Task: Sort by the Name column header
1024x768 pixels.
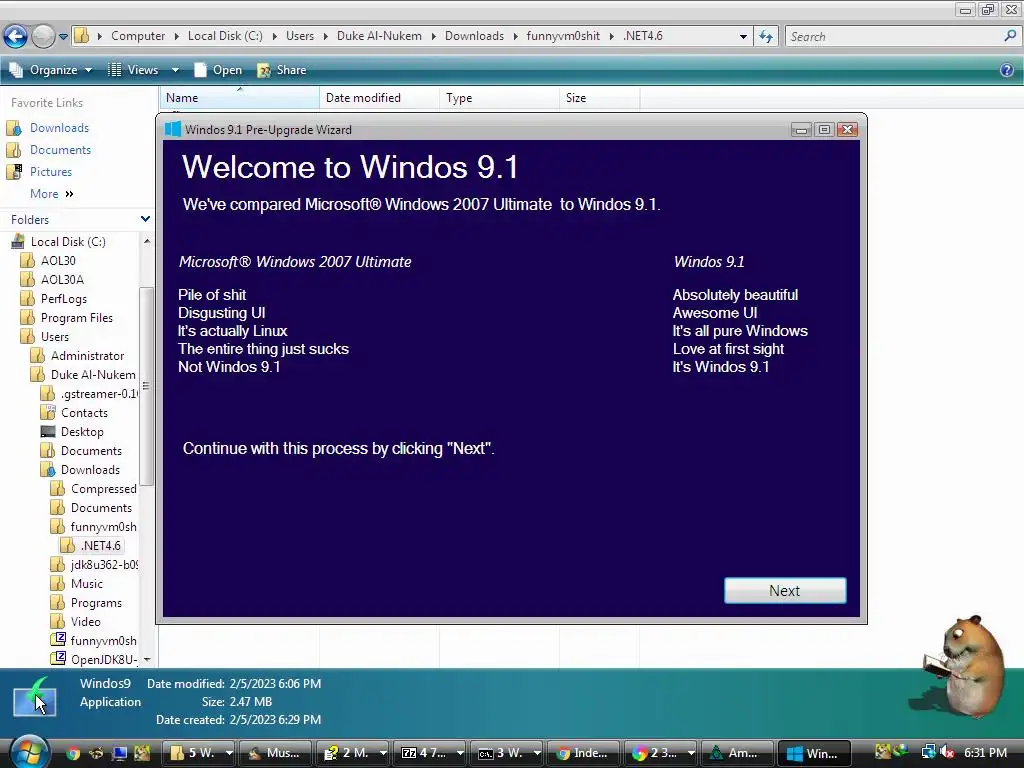Action: (x=239, y=97)
